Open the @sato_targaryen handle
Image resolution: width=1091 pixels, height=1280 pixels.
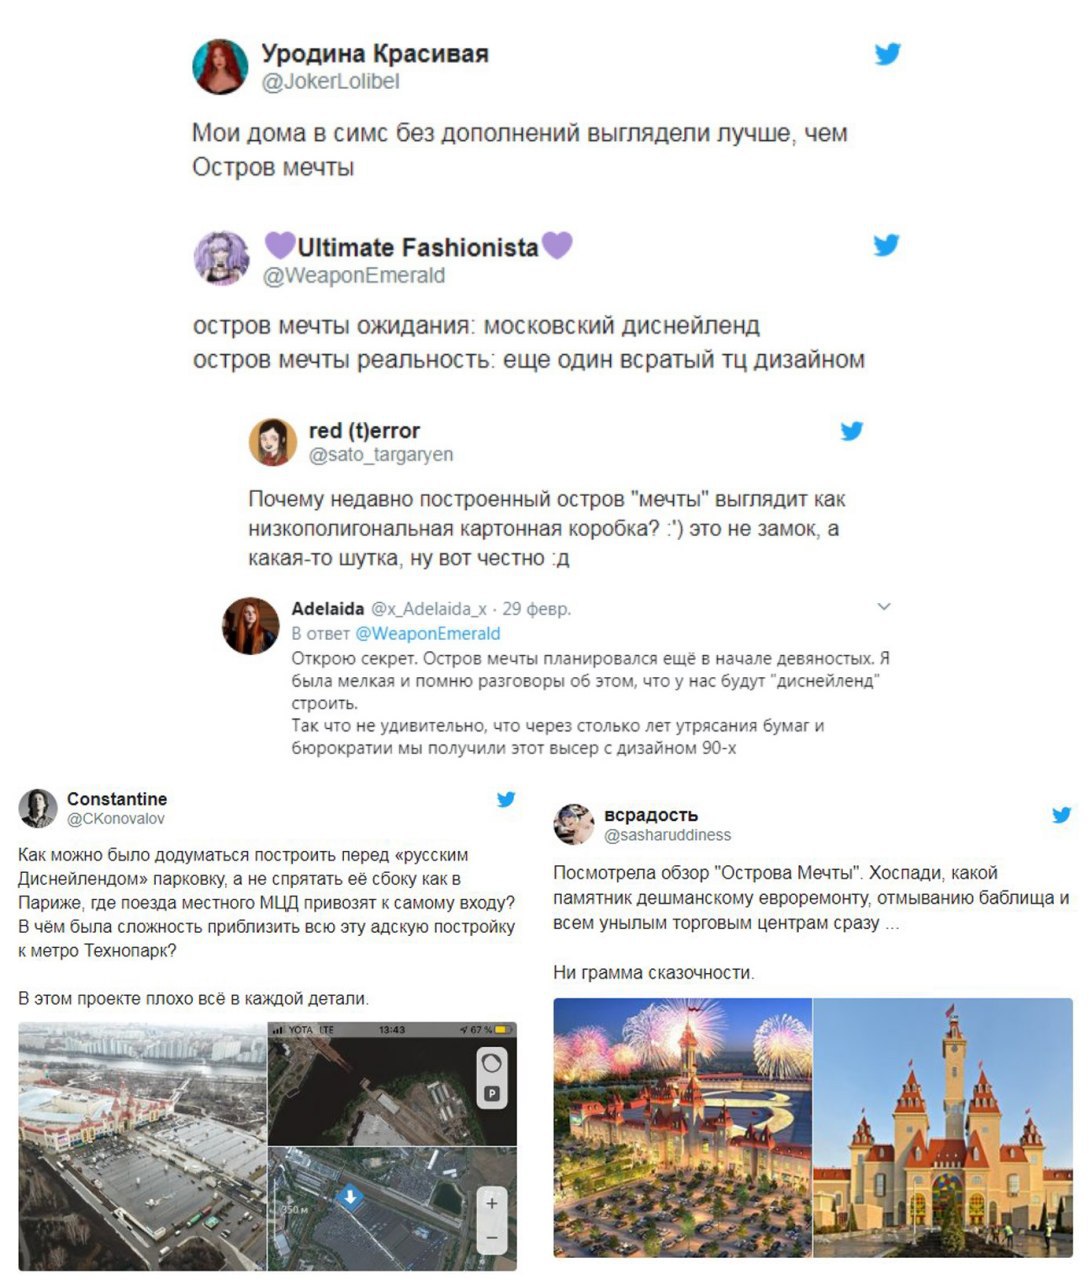click(381, 454)
